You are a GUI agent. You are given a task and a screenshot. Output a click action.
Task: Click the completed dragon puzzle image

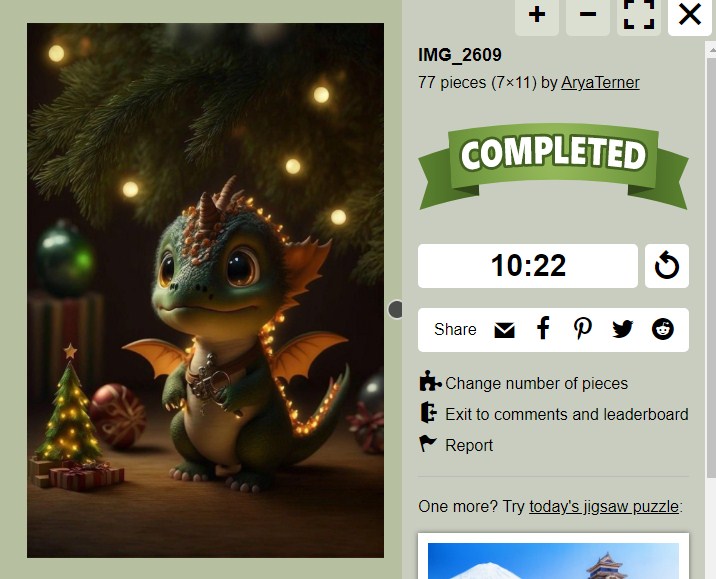point(205,290)
